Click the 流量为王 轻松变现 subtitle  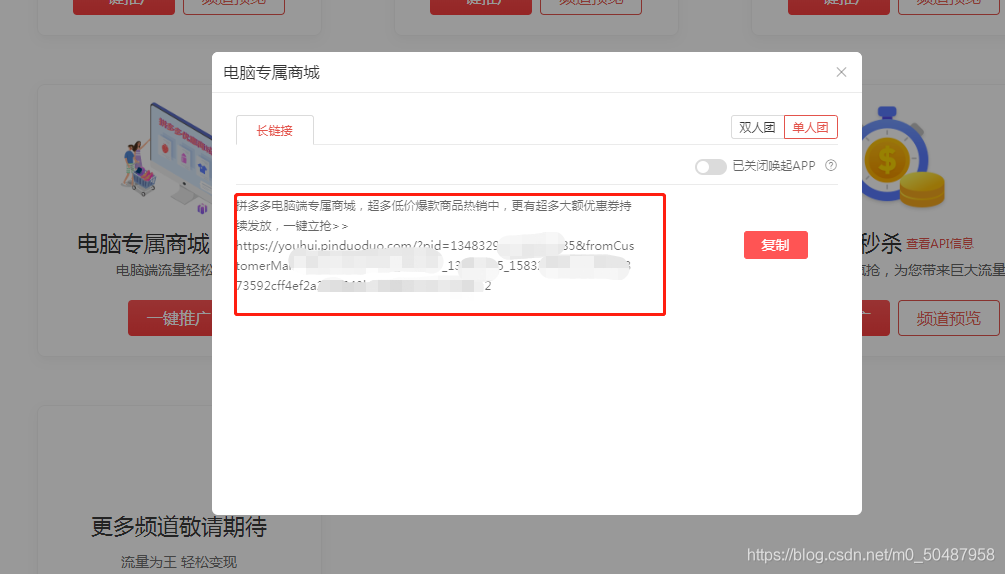pyautogui.click(x=179, y=562)
